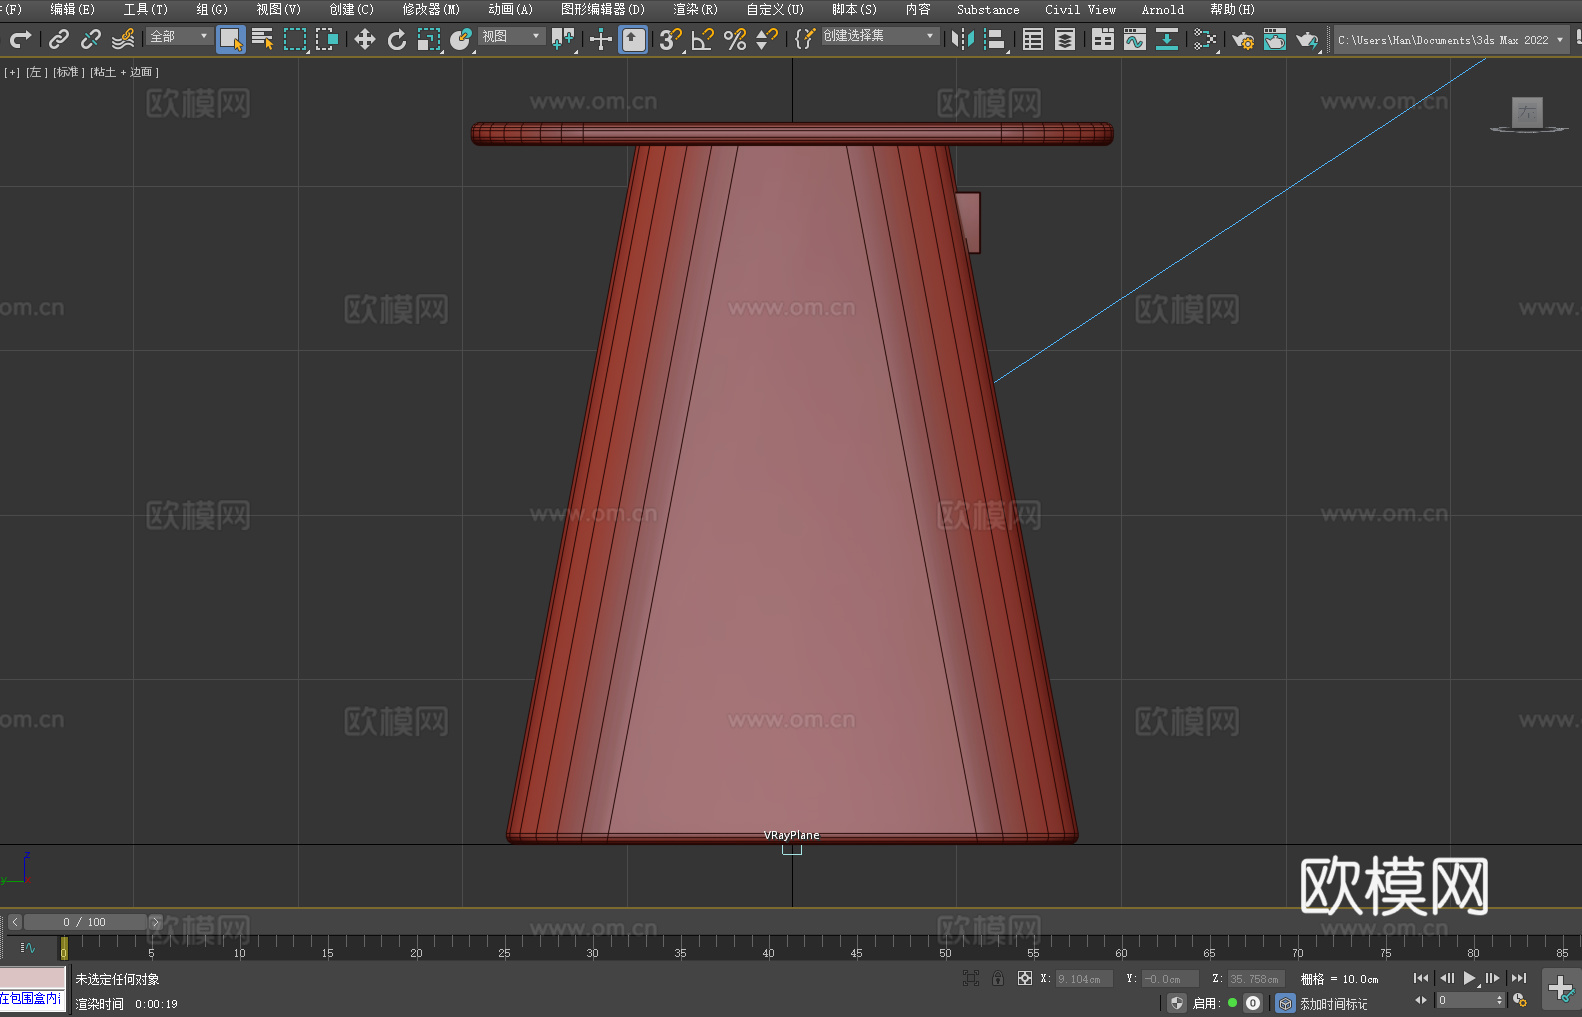Image resolution: width=1582 pixels, height=1017 pixels.
Task: Click the [左] viewport view label
Action: click(x=36, y=72)
